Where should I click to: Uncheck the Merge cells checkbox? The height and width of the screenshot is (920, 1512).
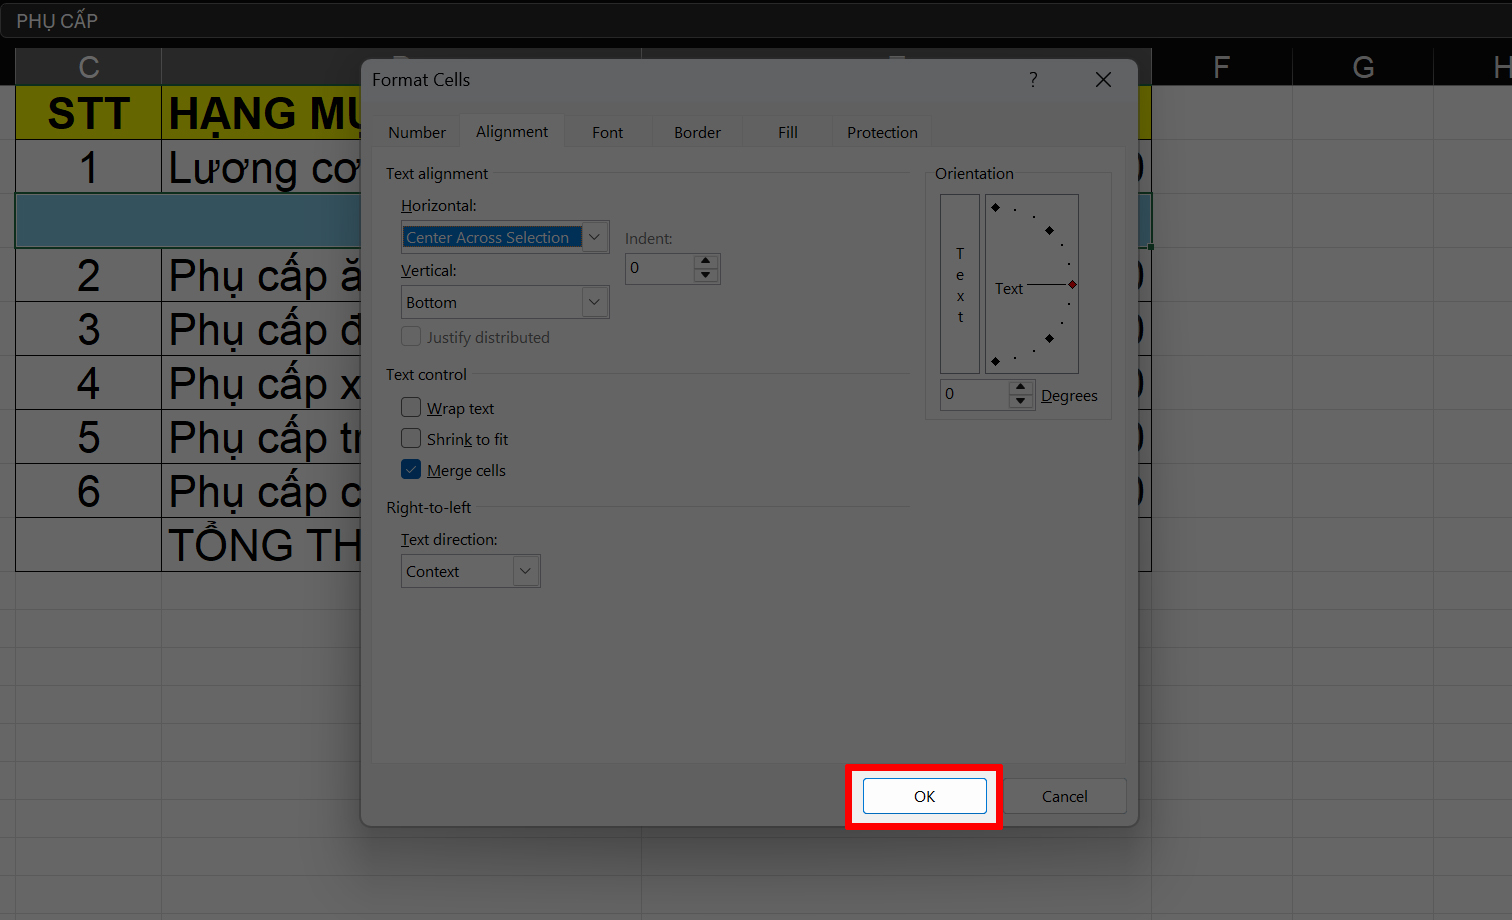(x=411, y=470)
